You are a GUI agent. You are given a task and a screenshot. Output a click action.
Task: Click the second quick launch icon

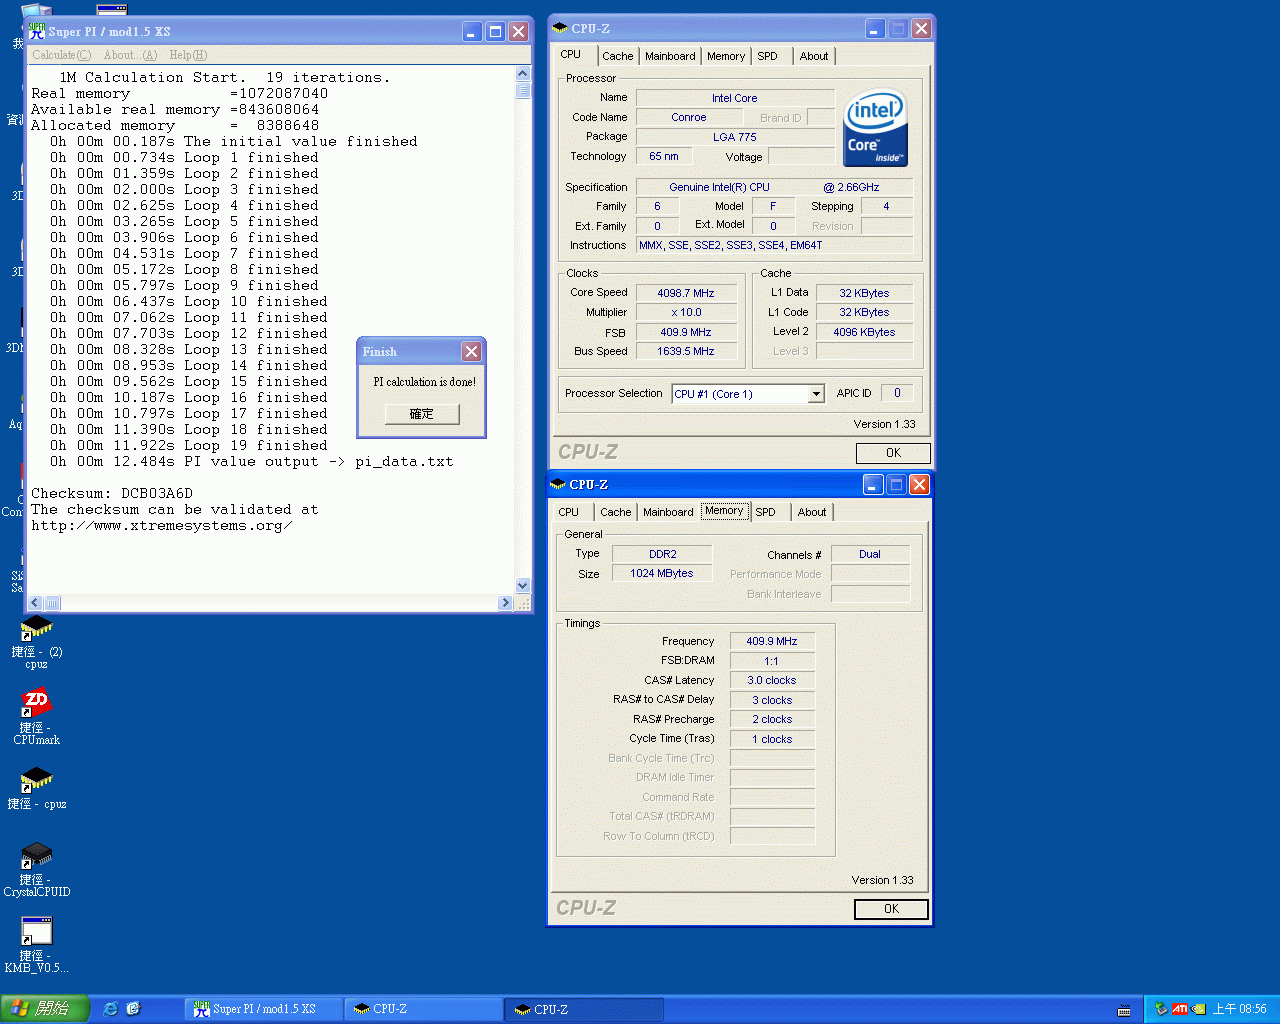(134, 1009)
